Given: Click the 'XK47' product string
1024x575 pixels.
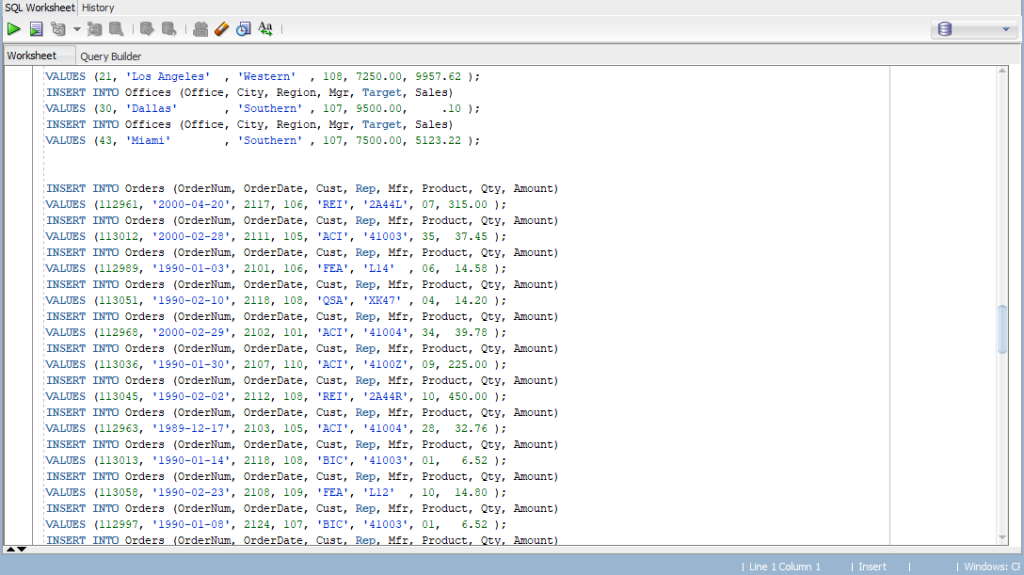Looking at the screenshot, I should click(382, 301).
